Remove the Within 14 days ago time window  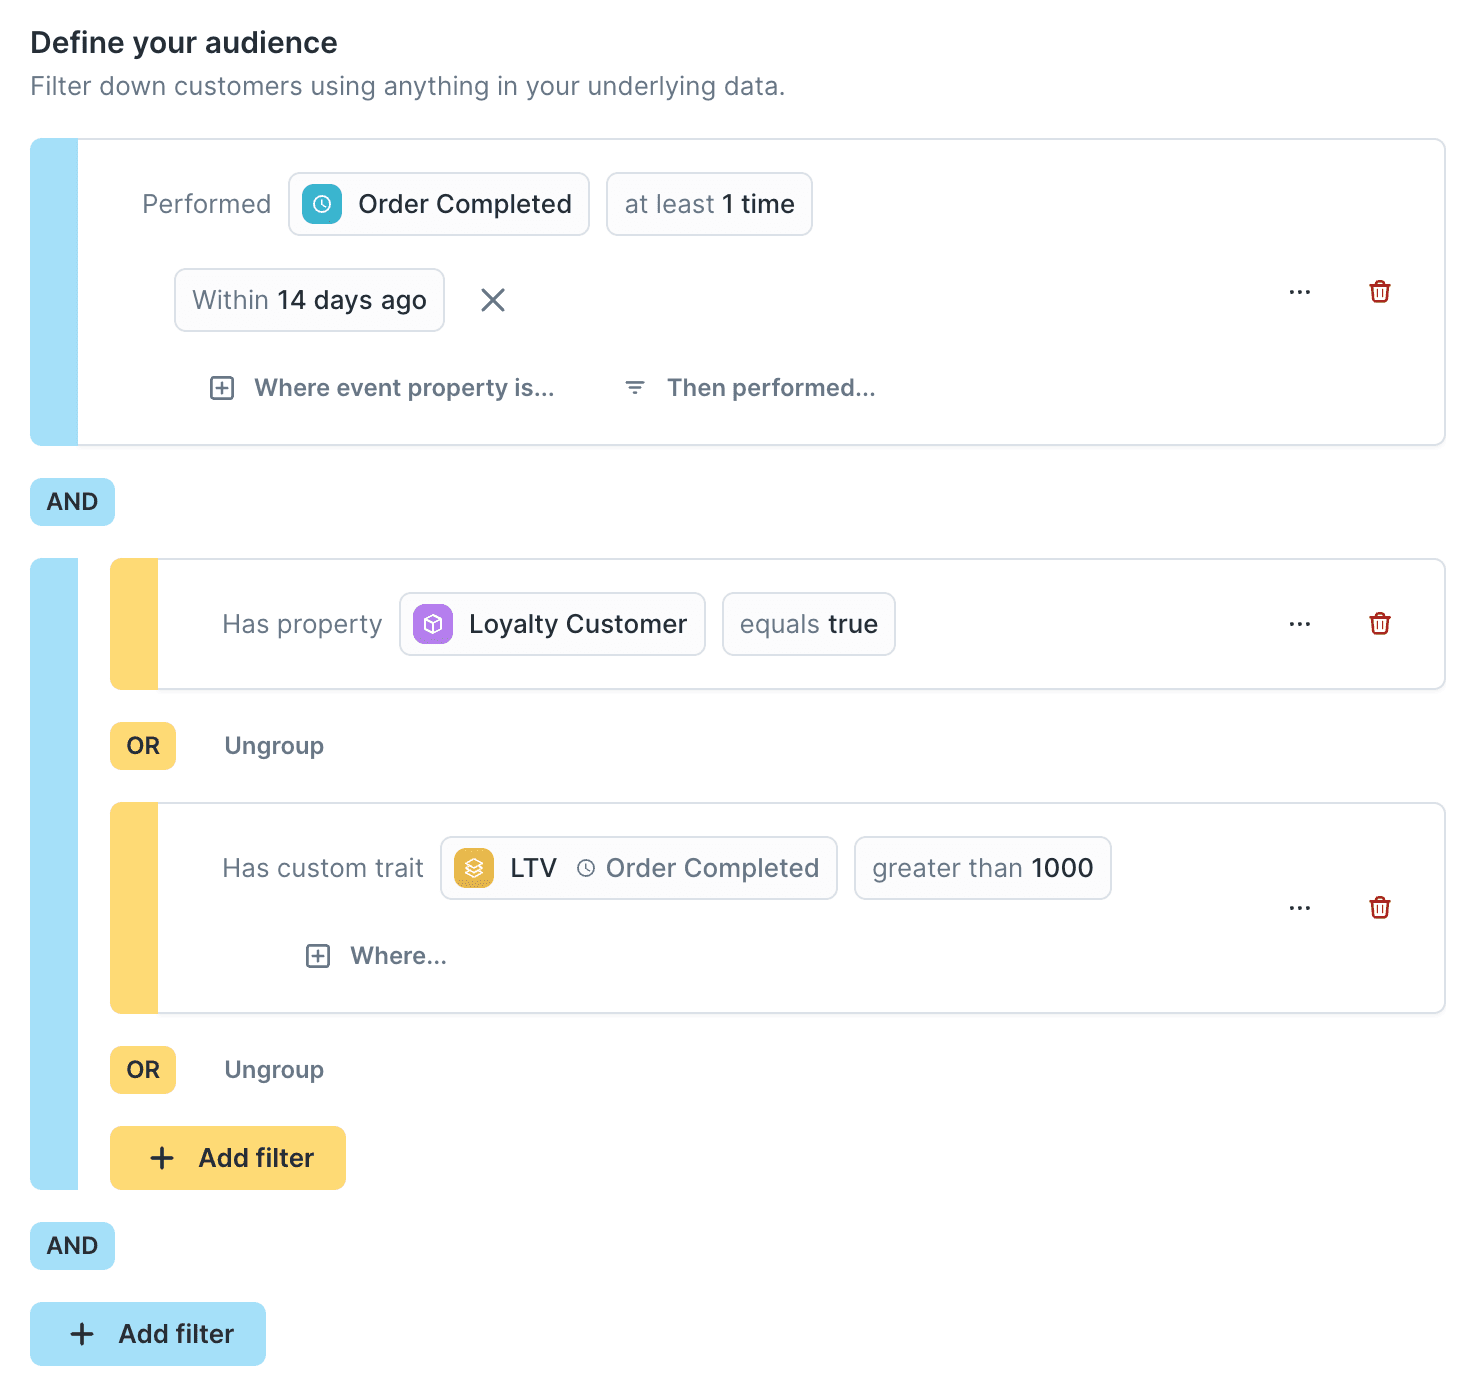[x=492, y=300]
